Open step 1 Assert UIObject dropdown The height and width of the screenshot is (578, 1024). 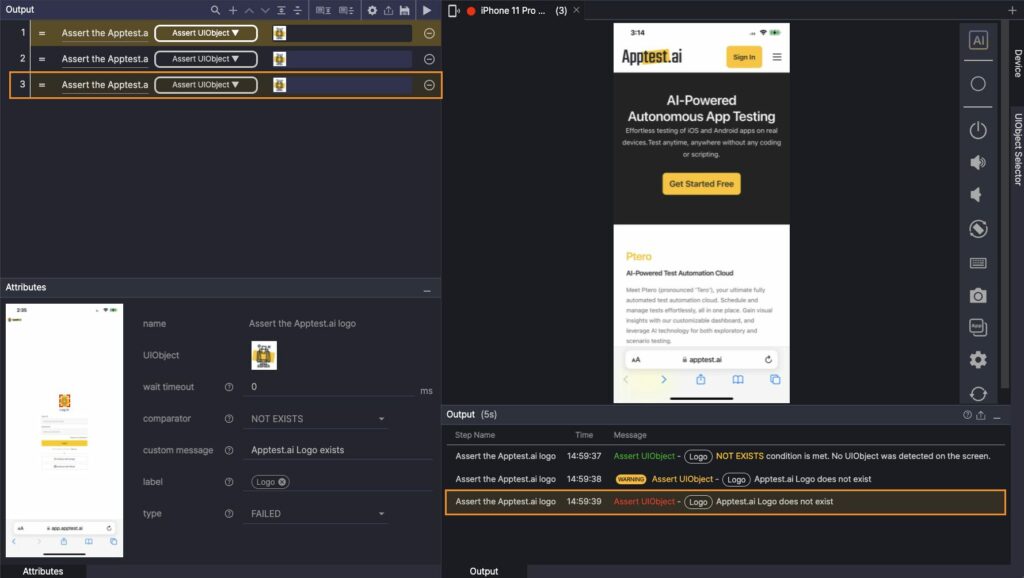click(206, 33)
